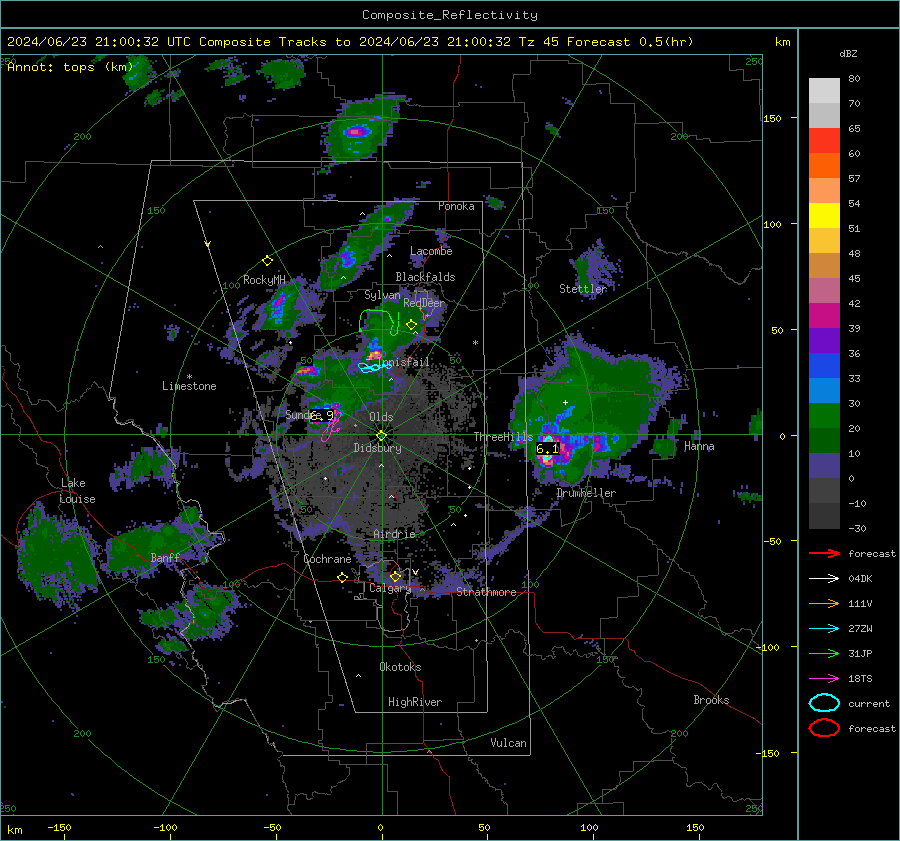Click the yellow diamond marker above Calgary

(x=395, y=576)
